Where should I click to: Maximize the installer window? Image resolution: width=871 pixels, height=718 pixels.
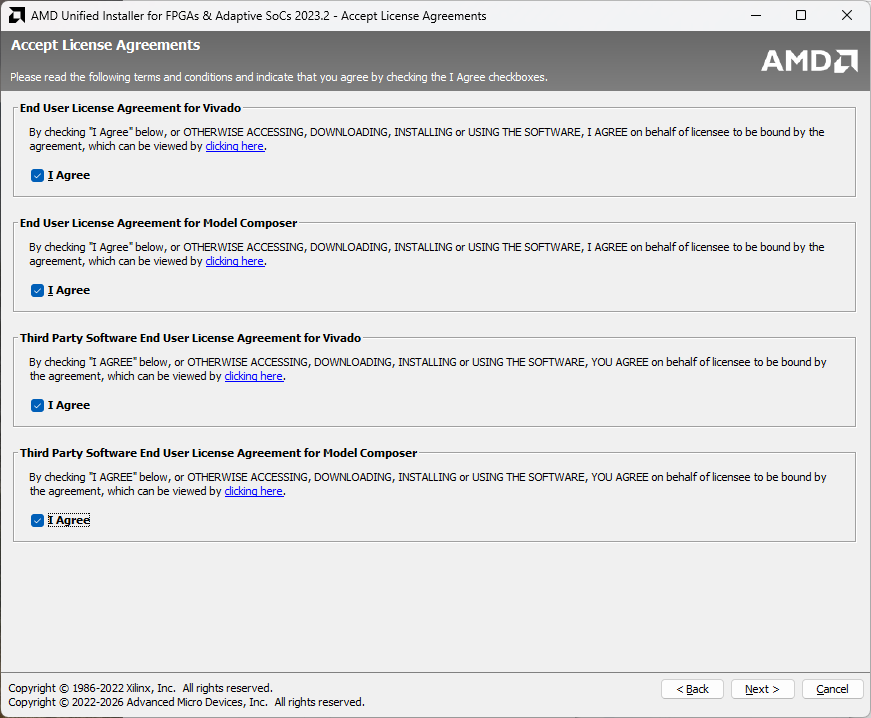[x=801, y=16]
